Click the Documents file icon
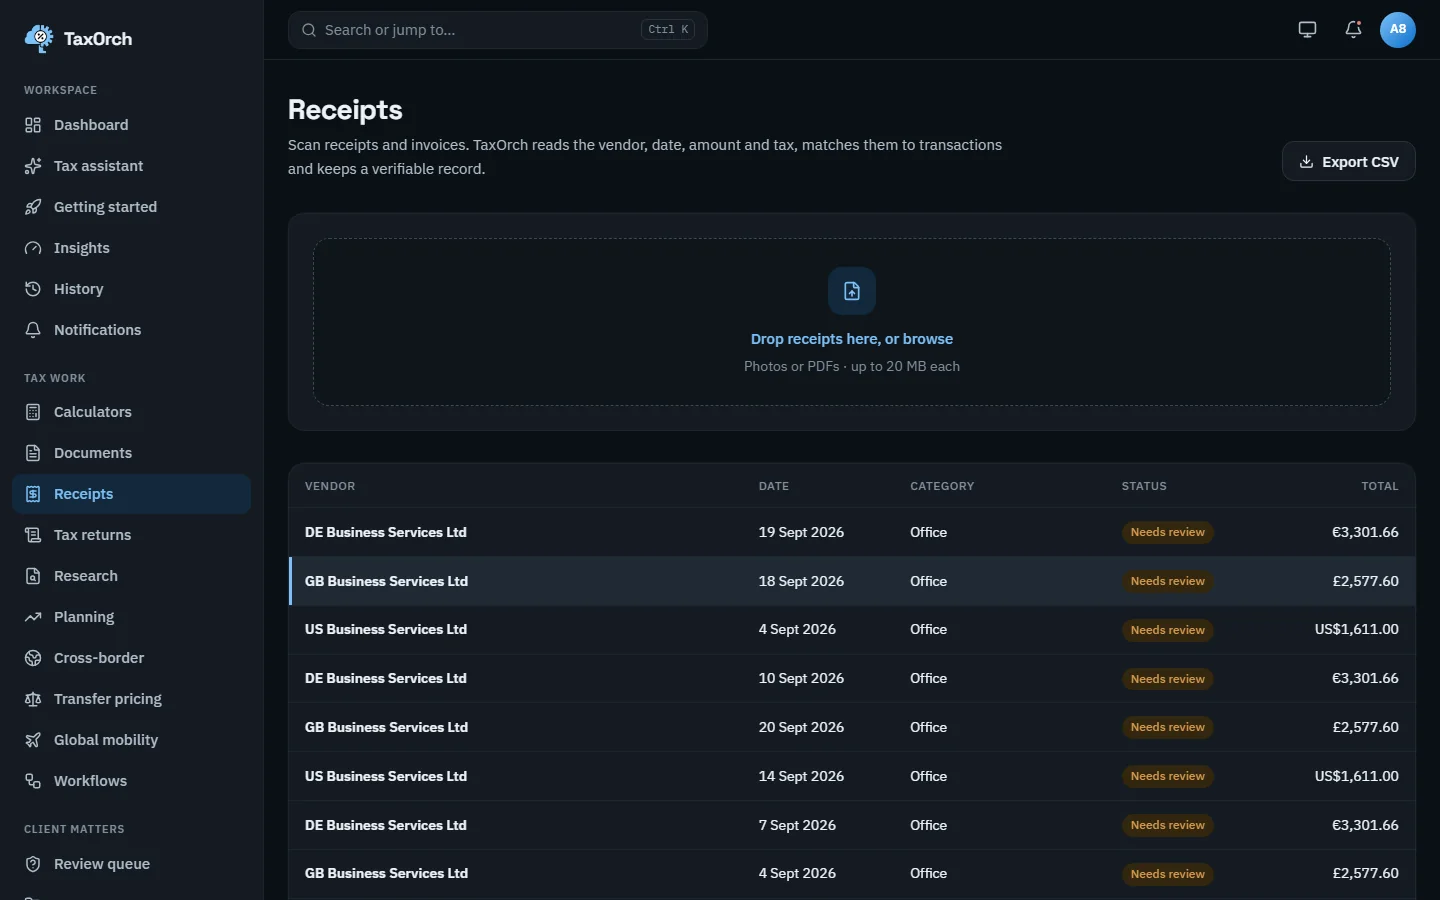The height and width of the screenshot is (900, 1440). coord(33,453)
